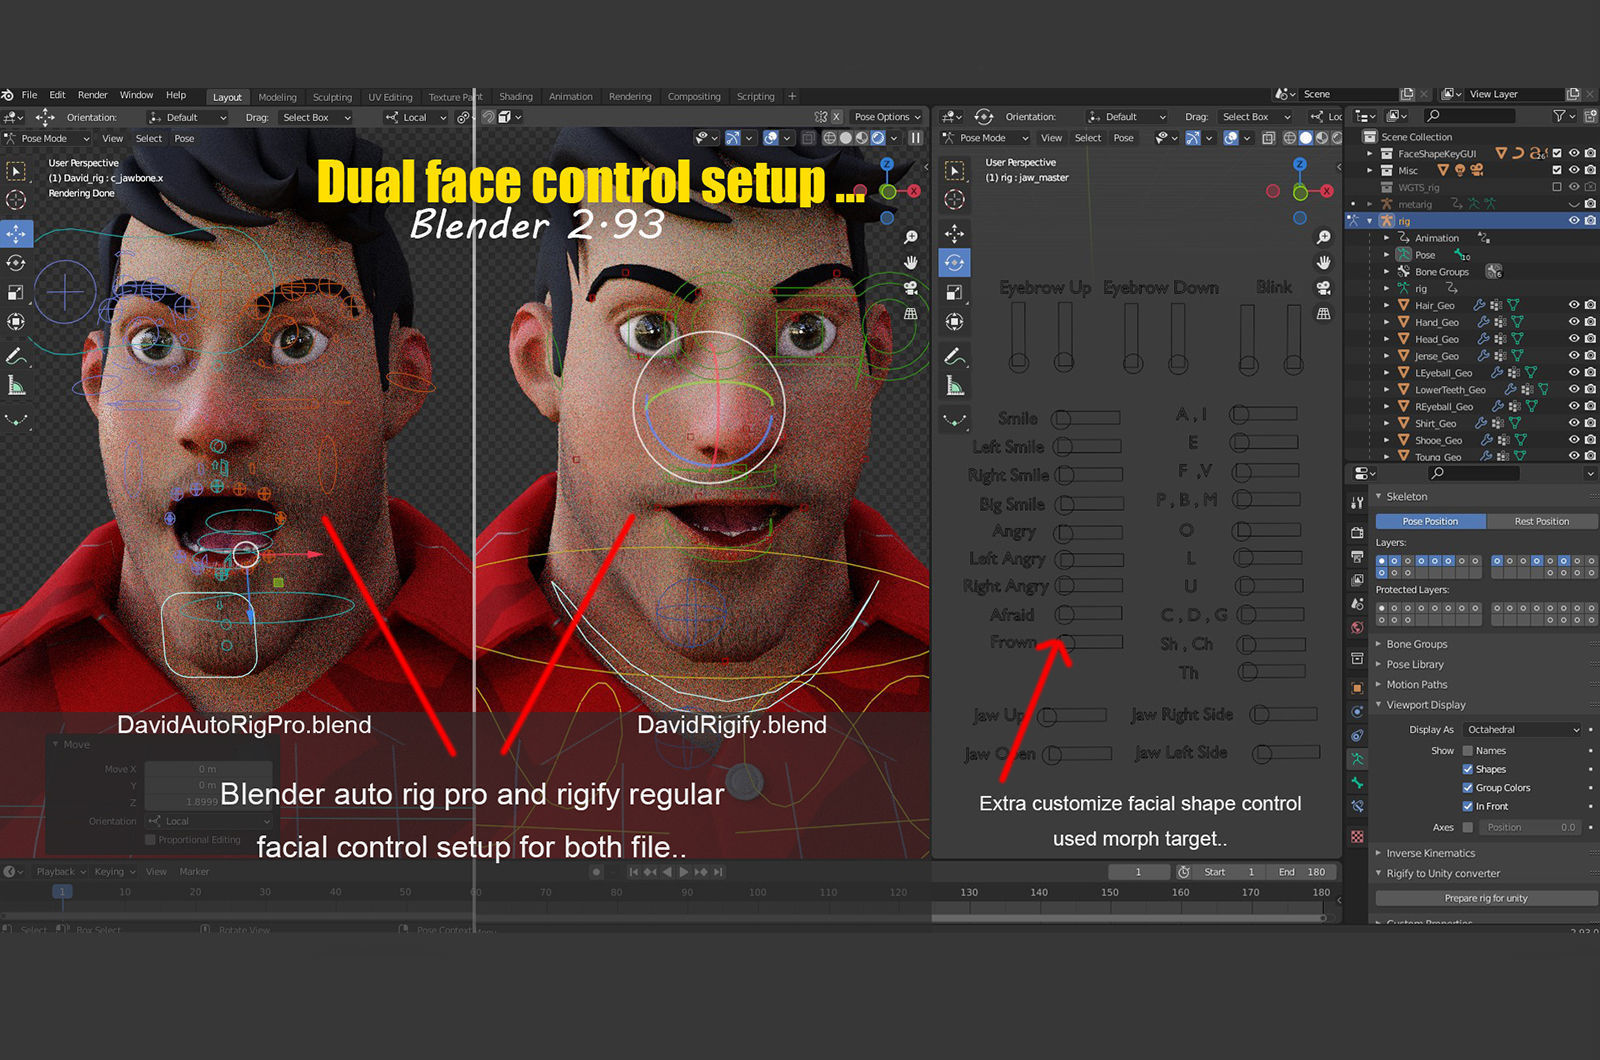The height and width of the screenshot is (1060, 1600).
Task: Disable Shirt_Geo render camera icon
Action: coord(1590,423)
